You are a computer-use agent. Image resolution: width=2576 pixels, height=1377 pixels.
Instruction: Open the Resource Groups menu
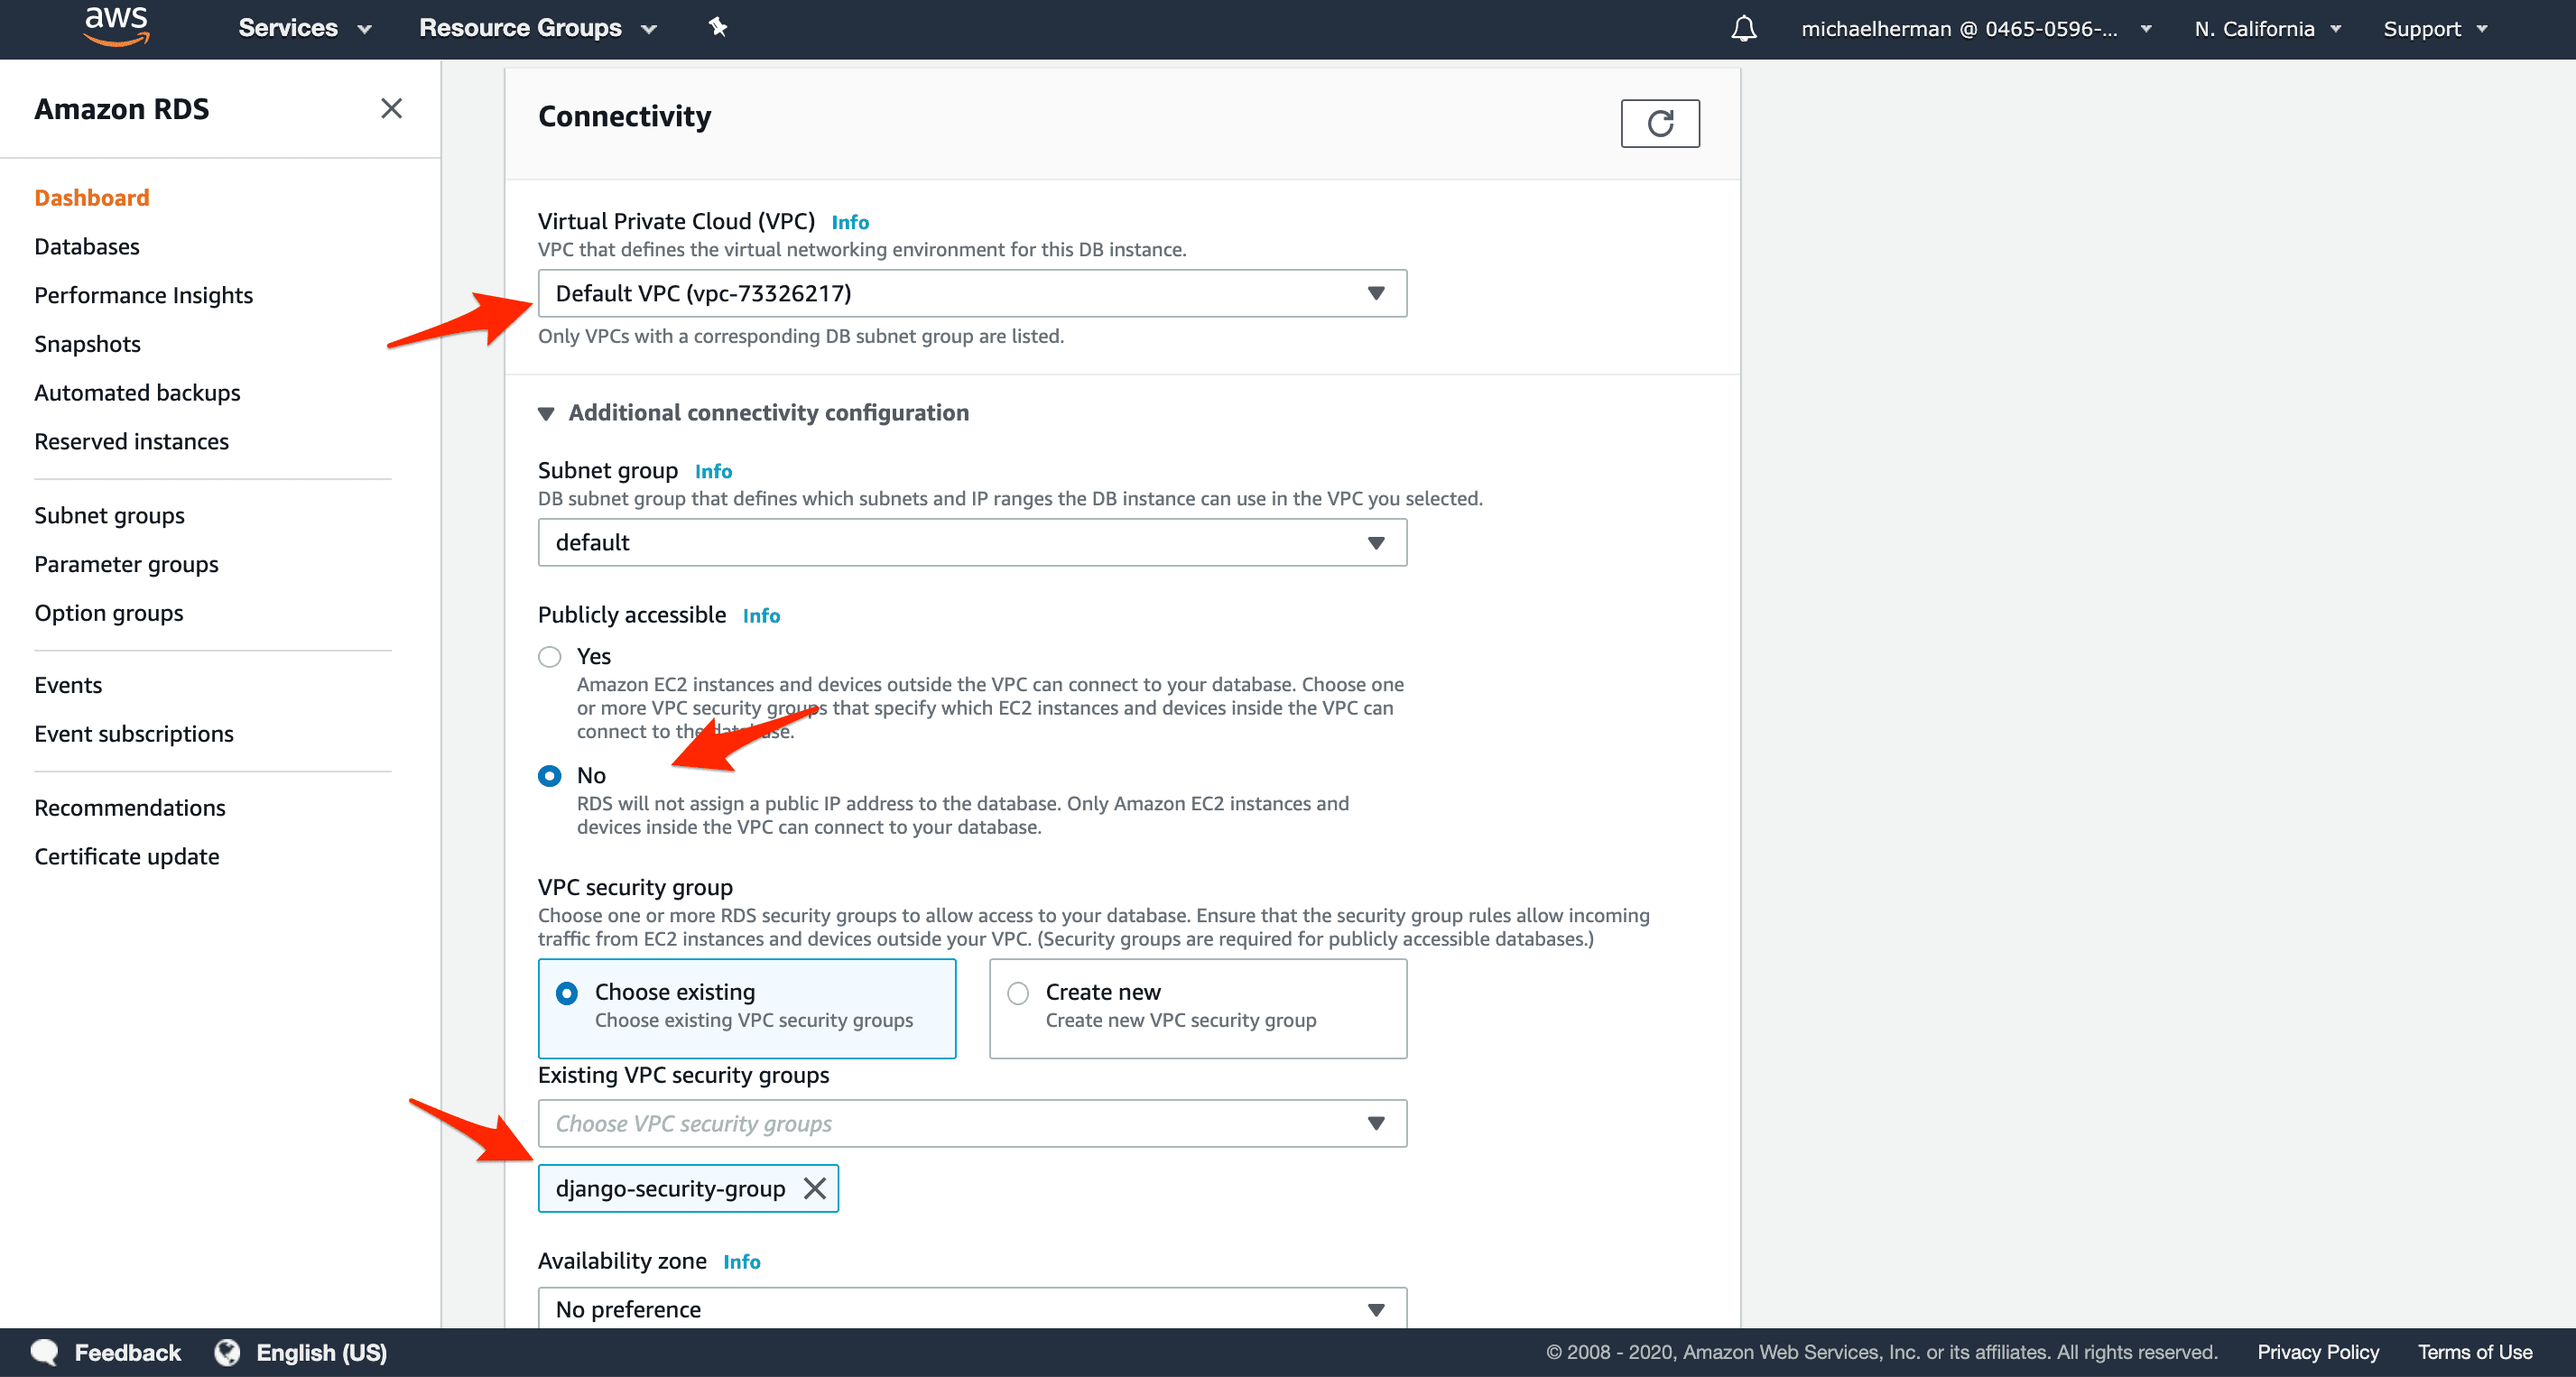(537, 28)
